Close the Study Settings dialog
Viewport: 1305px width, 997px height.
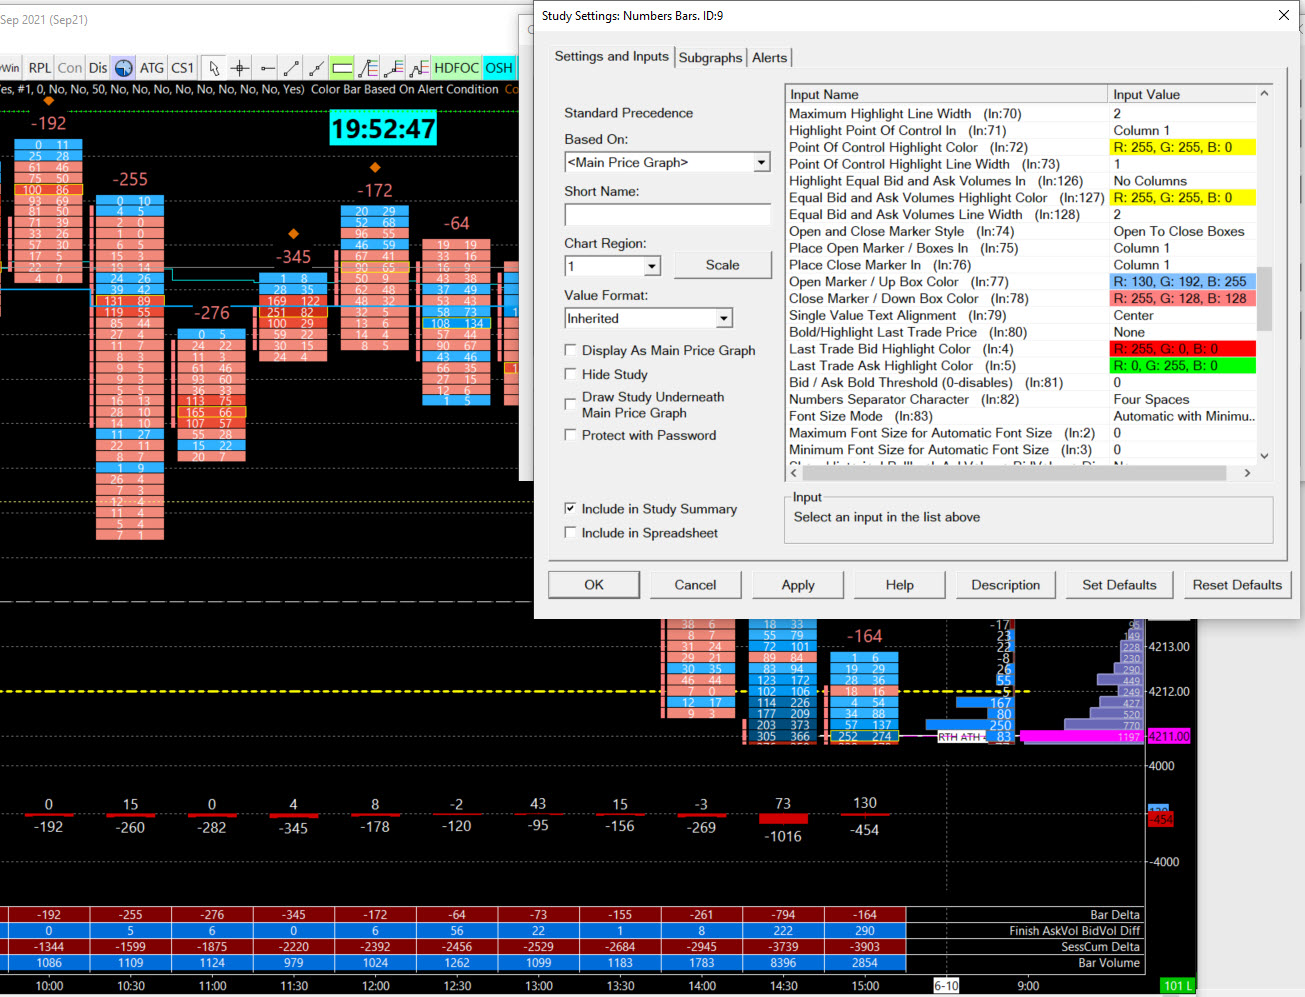tap(1284, 15)
